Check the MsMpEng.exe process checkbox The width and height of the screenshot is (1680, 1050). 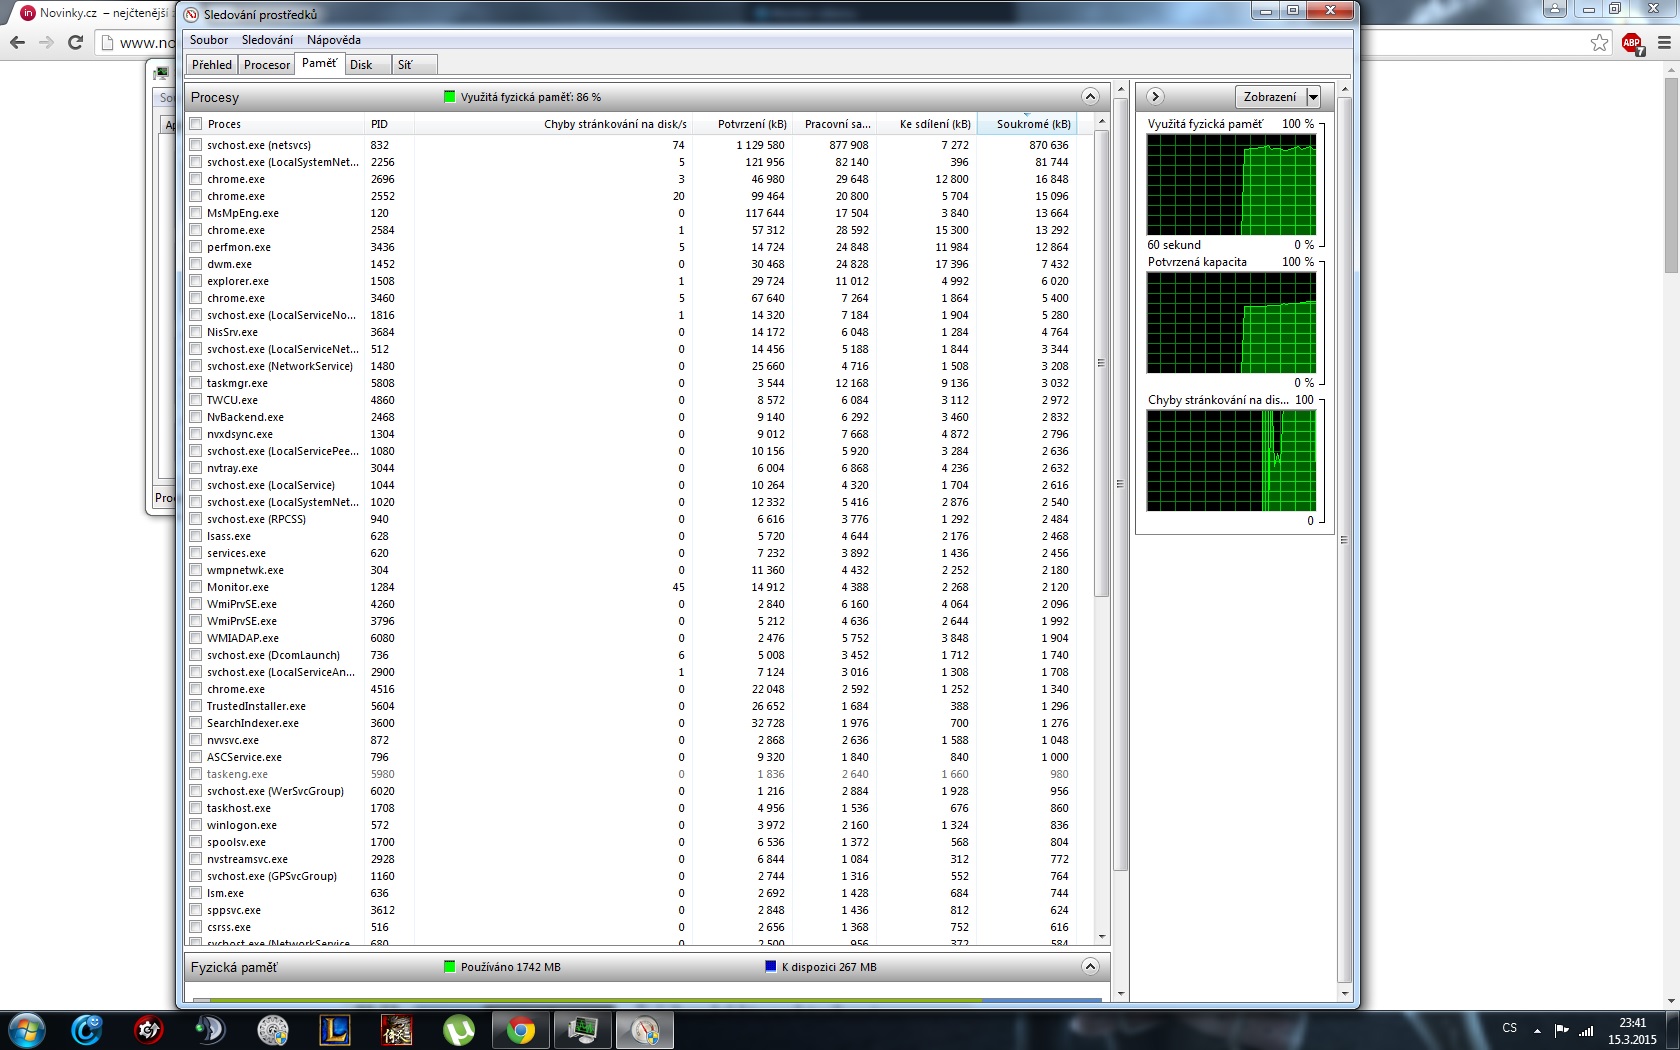(x=196, y=213)
